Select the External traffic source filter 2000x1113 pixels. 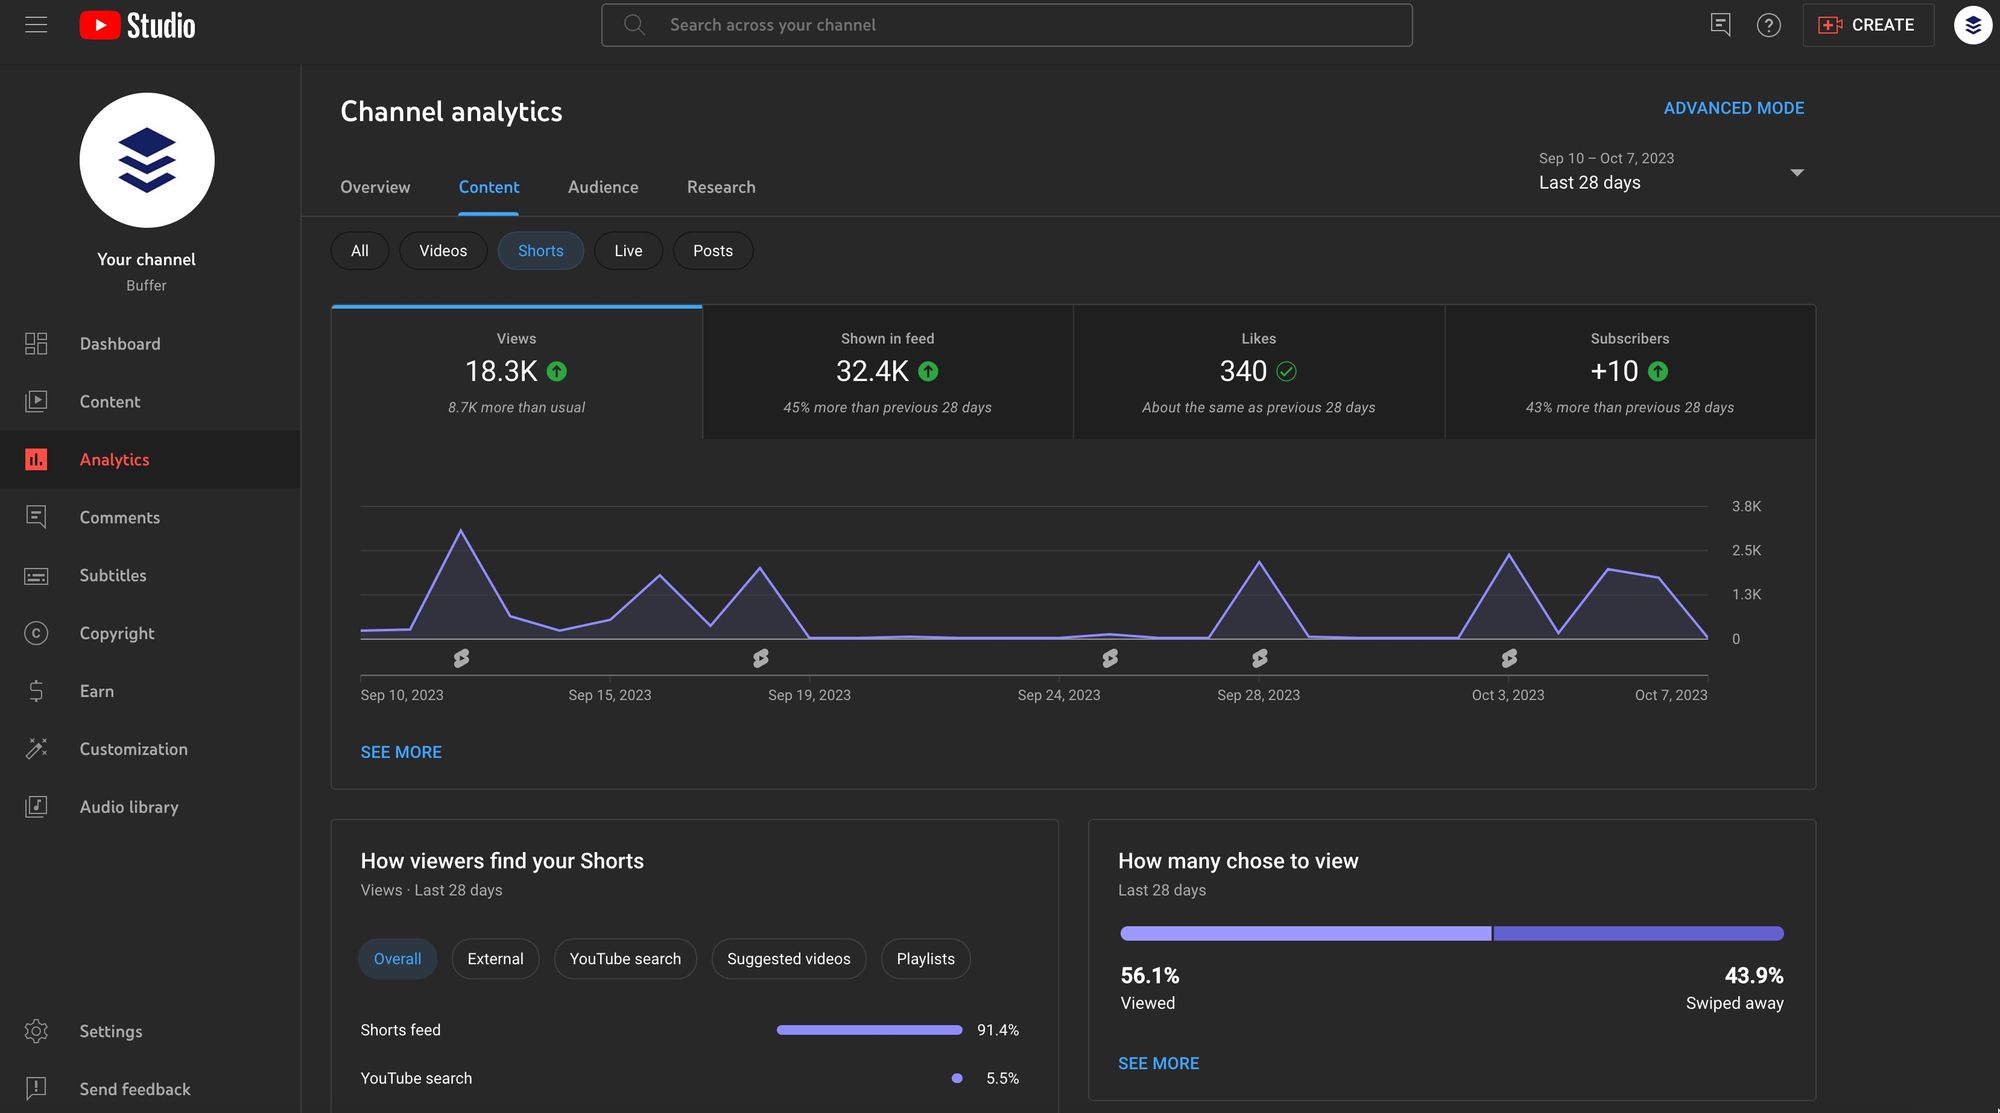495,958
